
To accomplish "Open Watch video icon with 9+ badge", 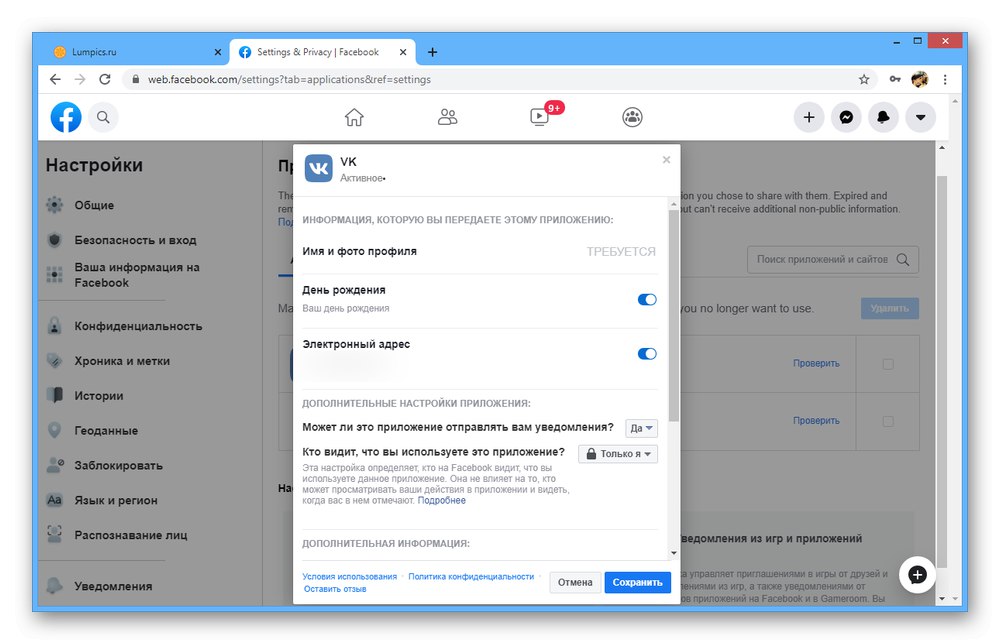I will click(540, 117).
